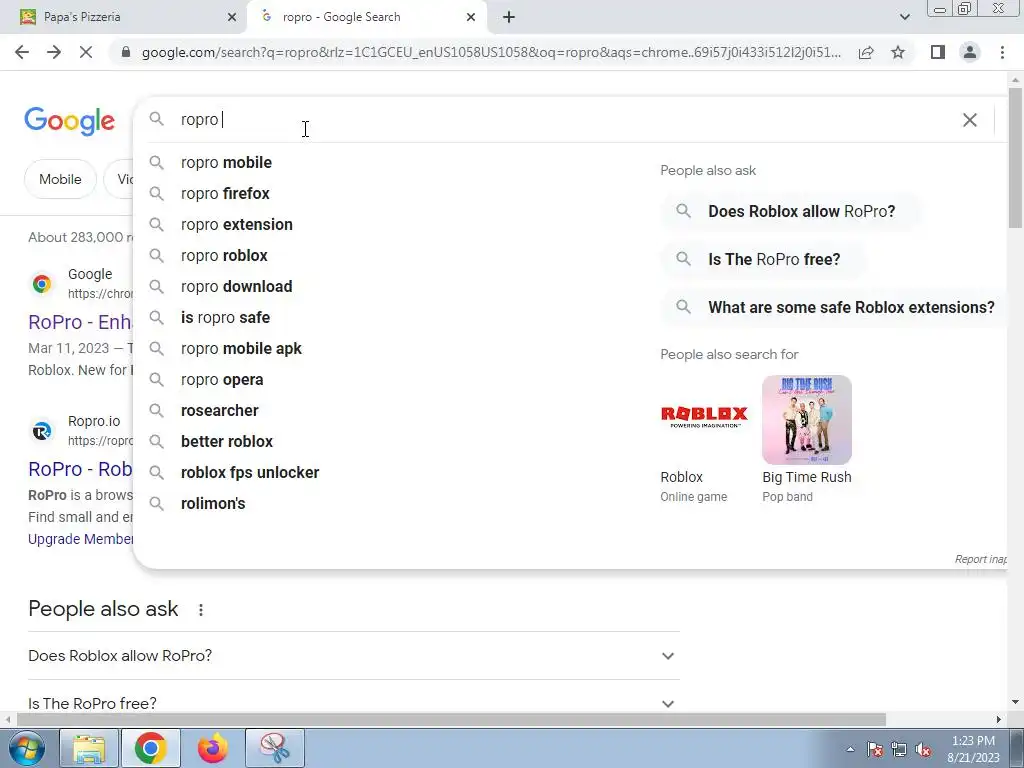Image resolution: width=1024 pixels, height=768 pixels.
Task: Open the RoPro - Enh... Chrome store result
Action: 80,322
